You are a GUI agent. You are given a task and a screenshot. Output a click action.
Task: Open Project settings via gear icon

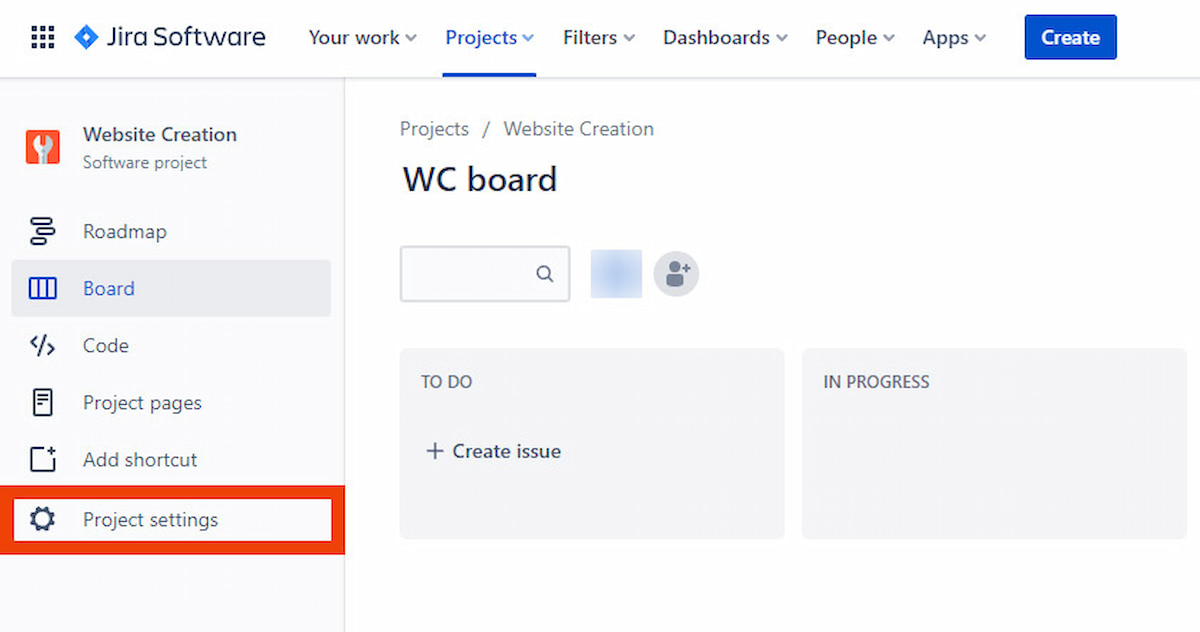44,519
